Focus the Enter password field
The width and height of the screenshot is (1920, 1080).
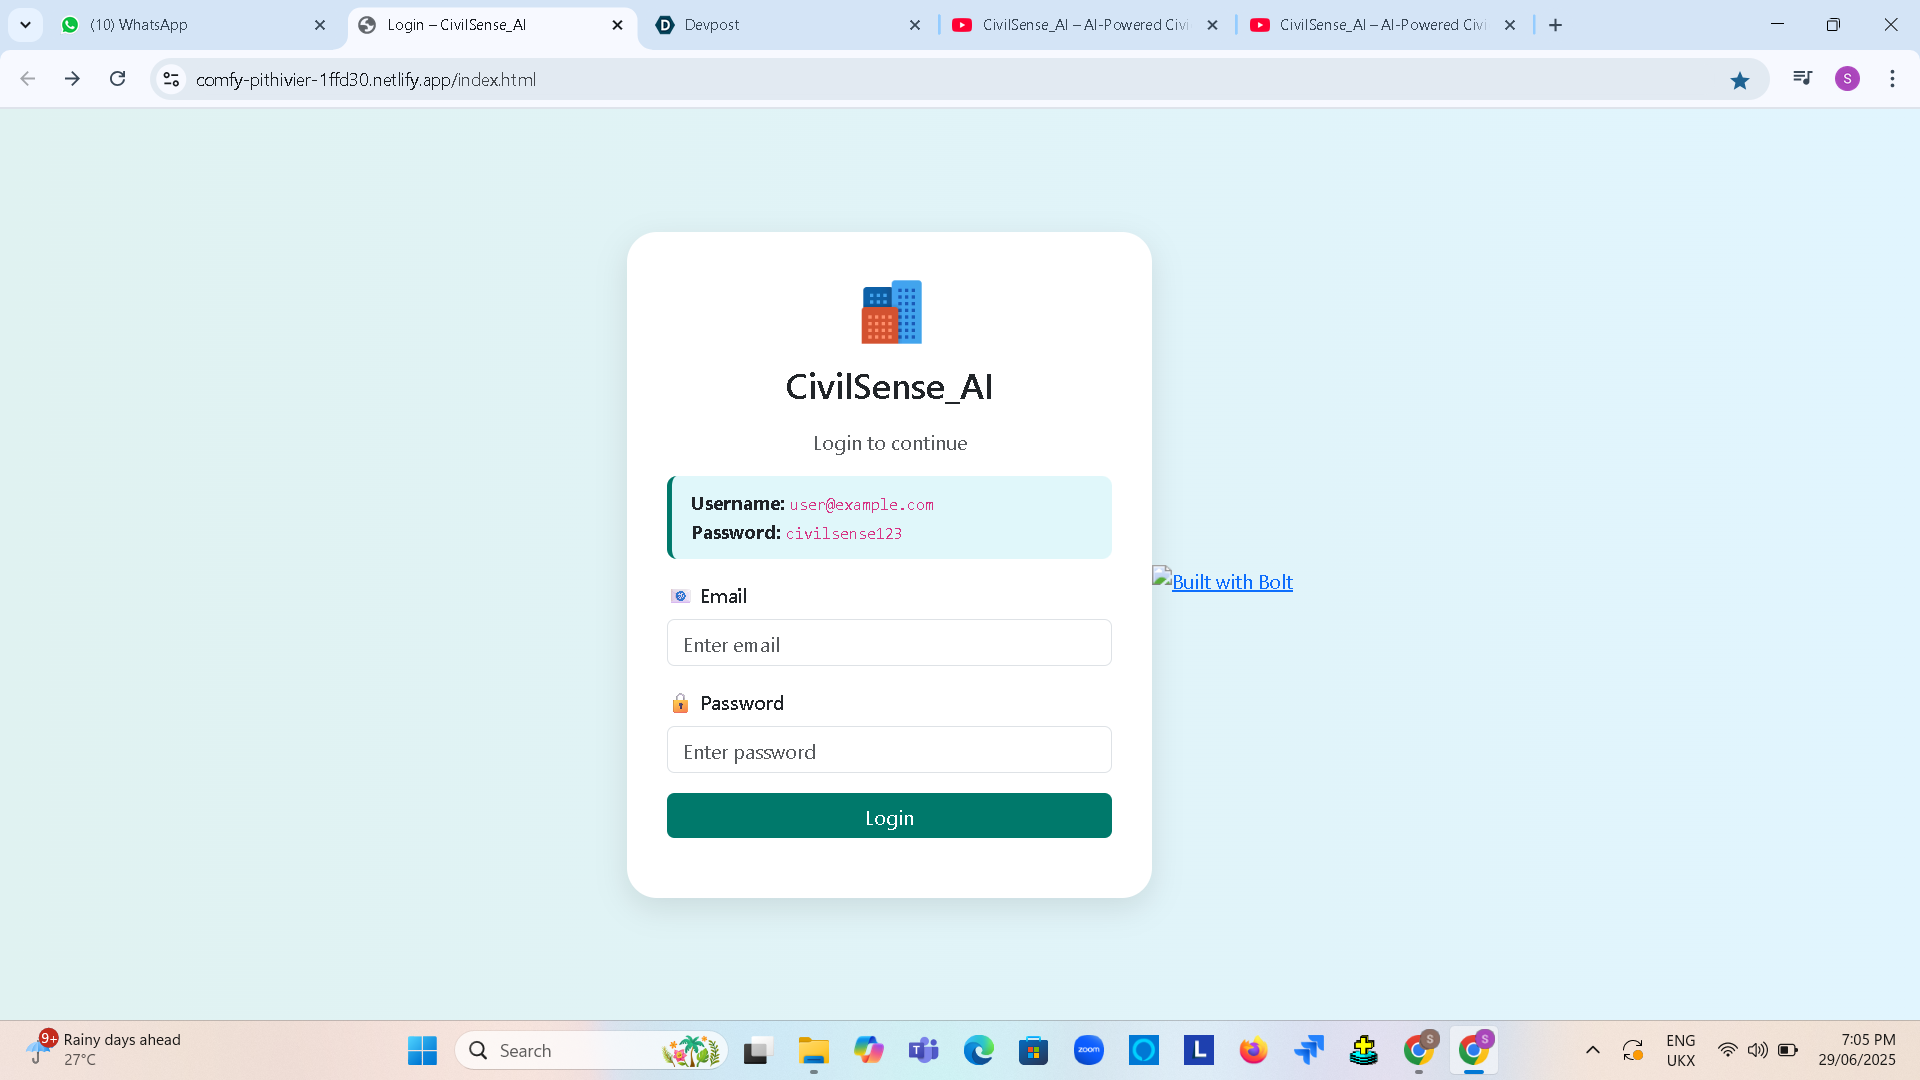point(889,750)
